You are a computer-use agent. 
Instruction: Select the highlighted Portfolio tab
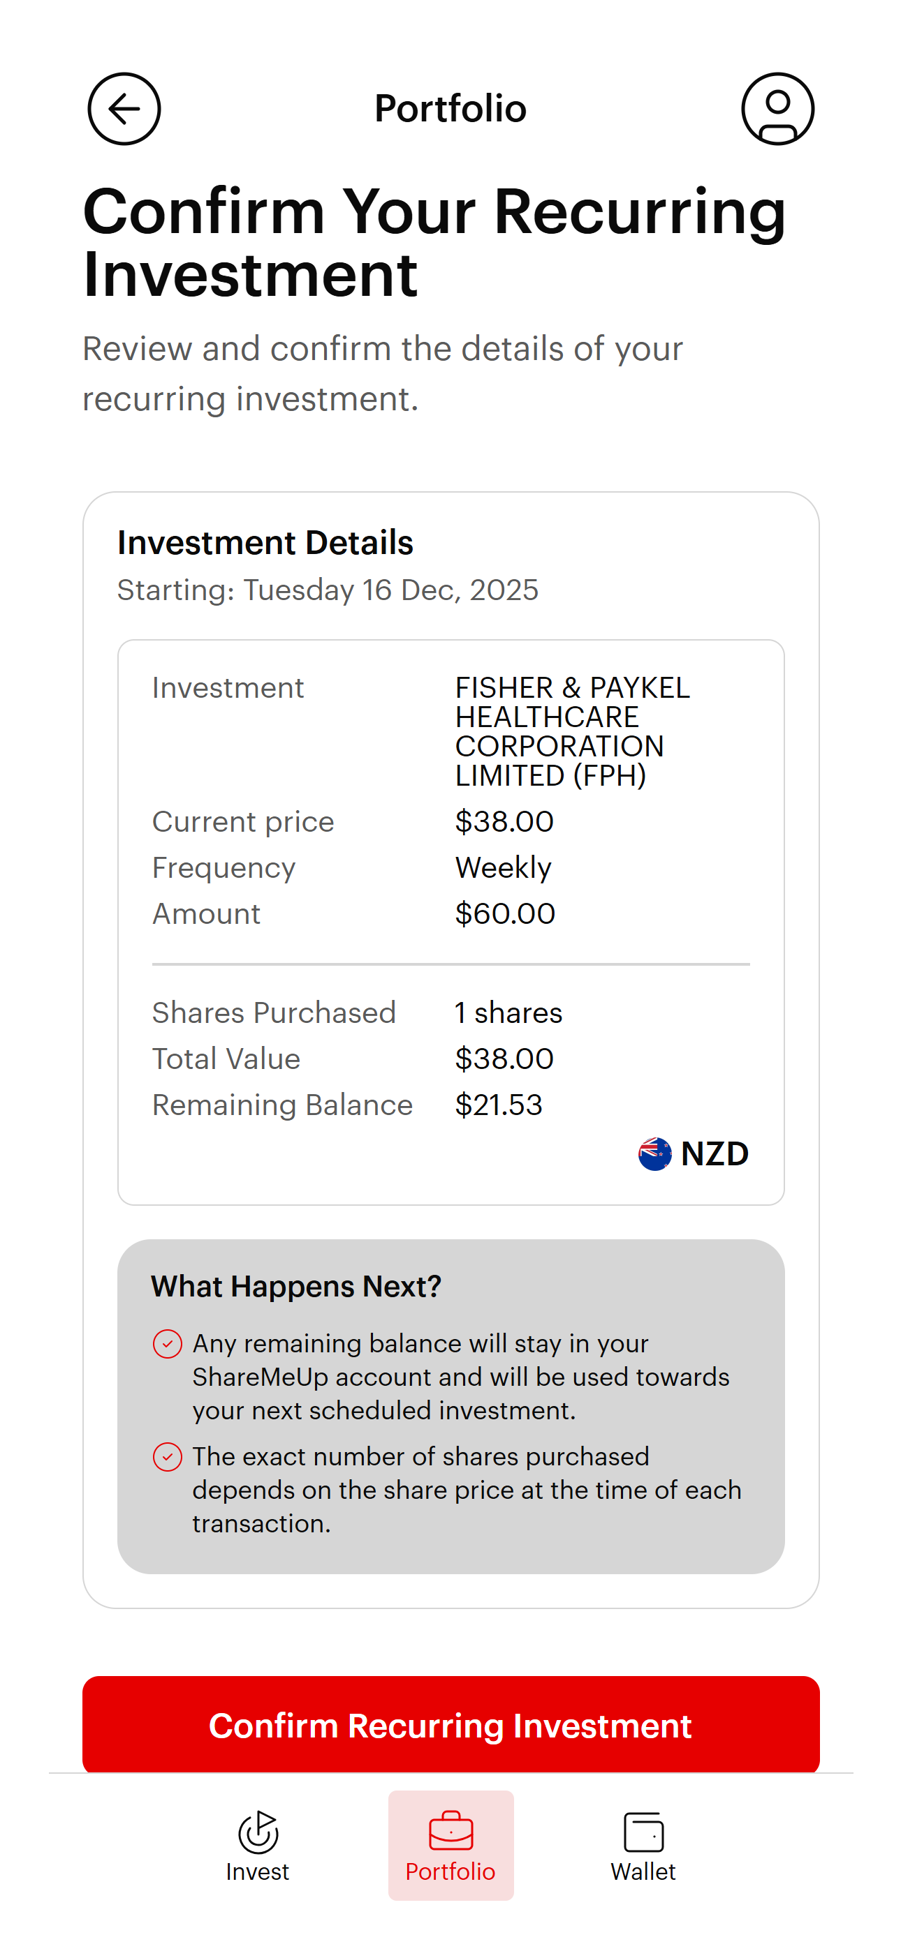coord(451,1846)
